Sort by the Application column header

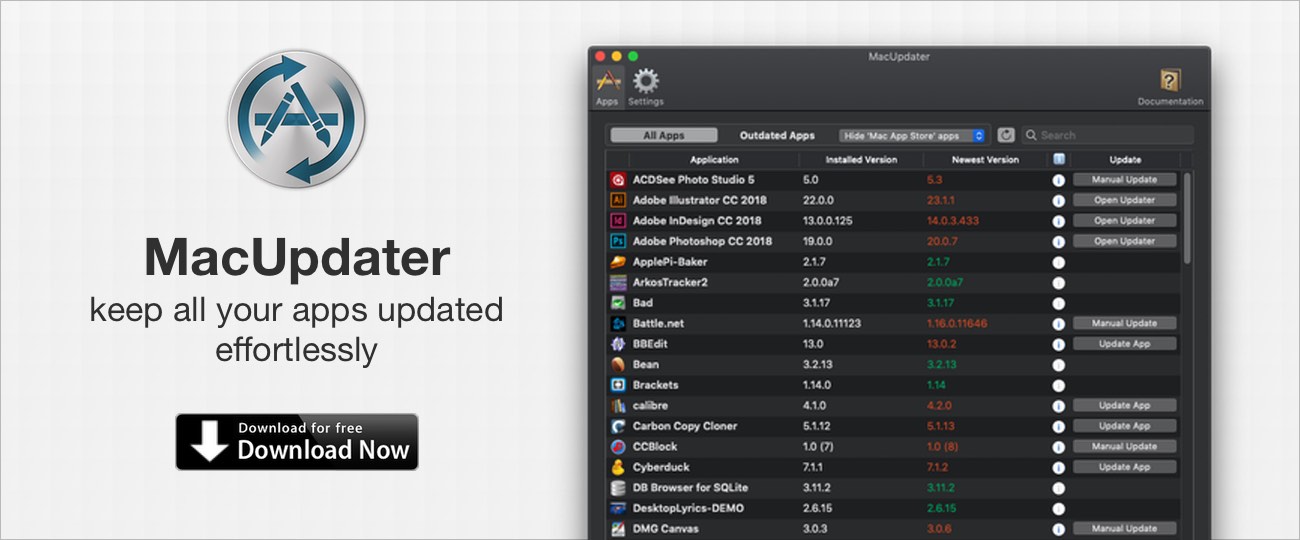[714, 159]
